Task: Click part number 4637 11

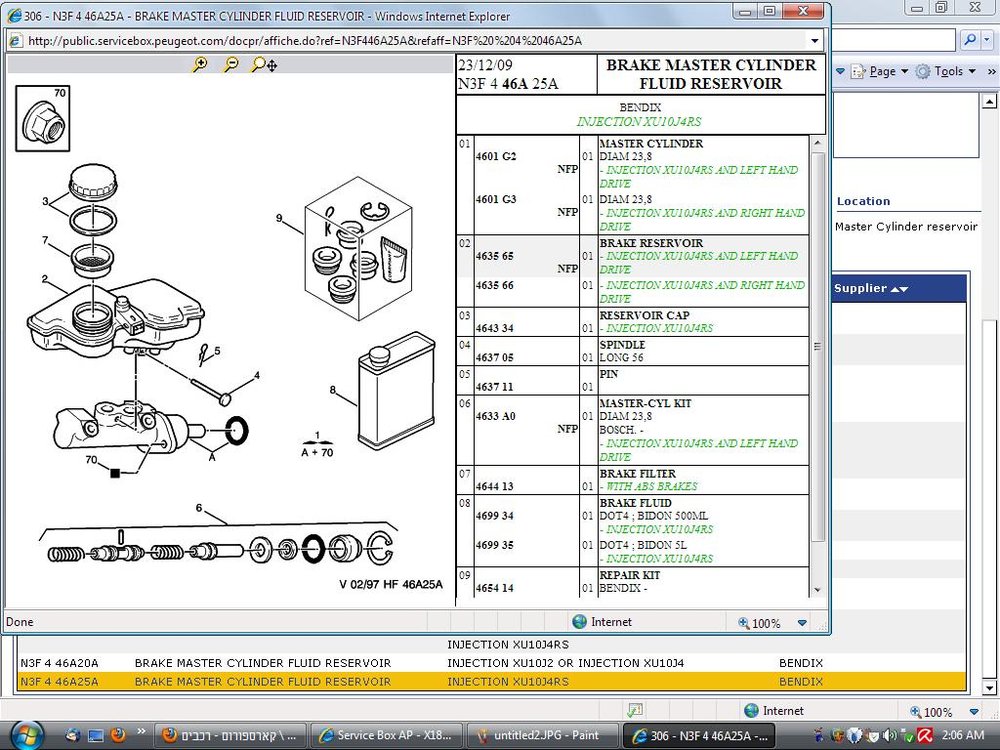Action: pos(494,386)
